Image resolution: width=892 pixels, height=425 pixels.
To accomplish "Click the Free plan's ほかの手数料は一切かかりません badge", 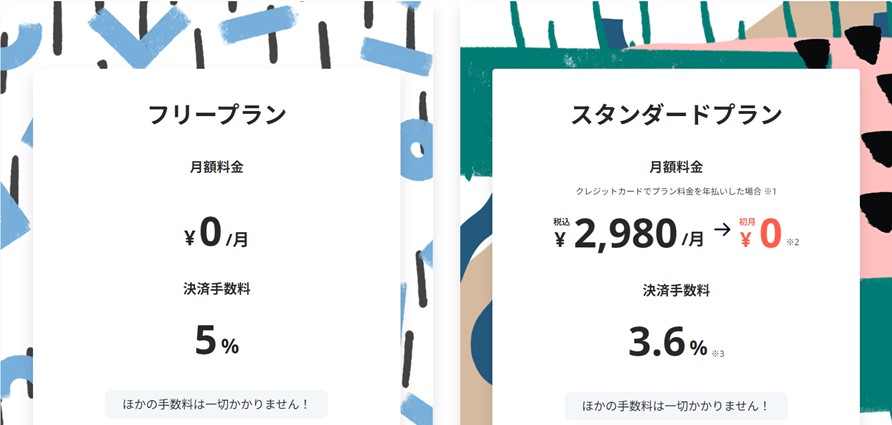I will click(216, 405).
